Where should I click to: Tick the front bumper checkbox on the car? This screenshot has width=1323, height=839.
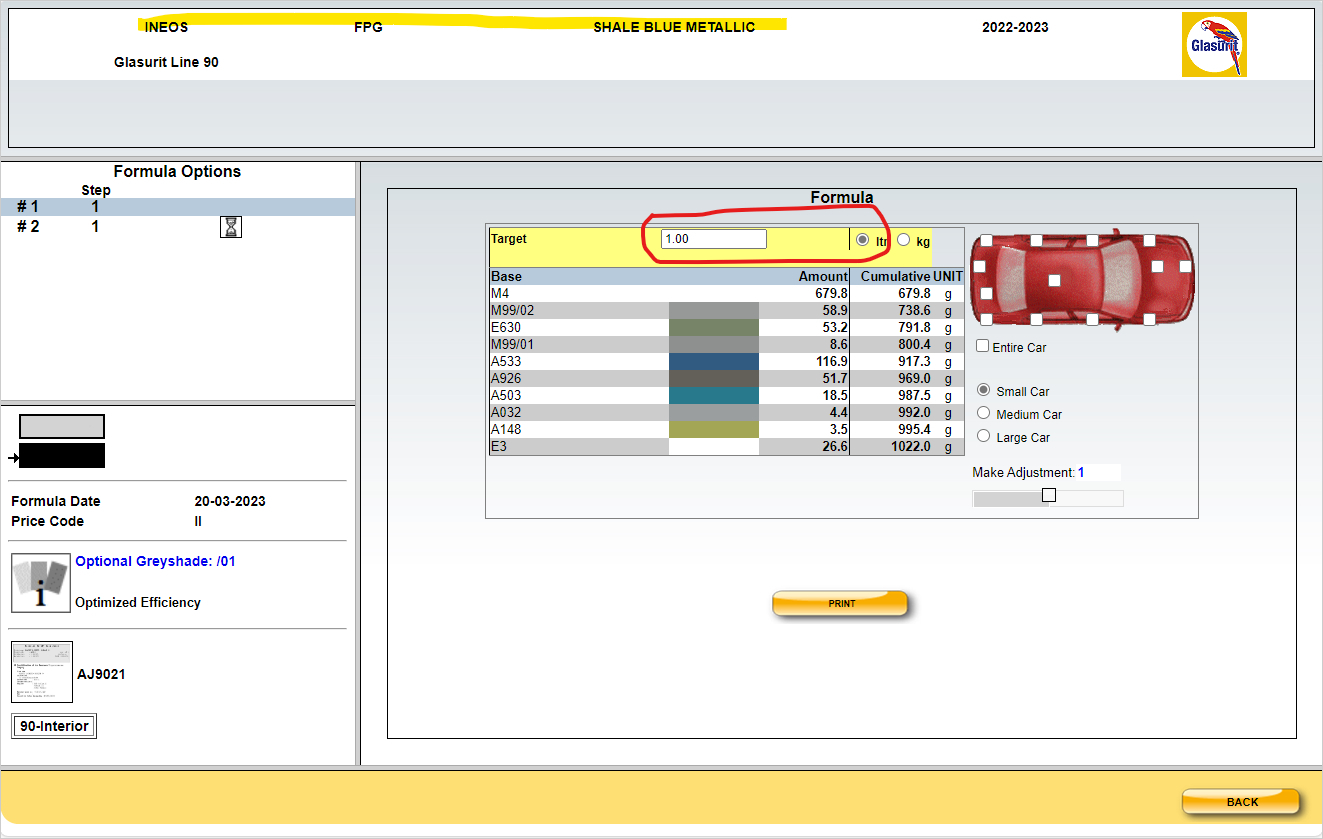pyautogui.click(x=1185, y=267)
